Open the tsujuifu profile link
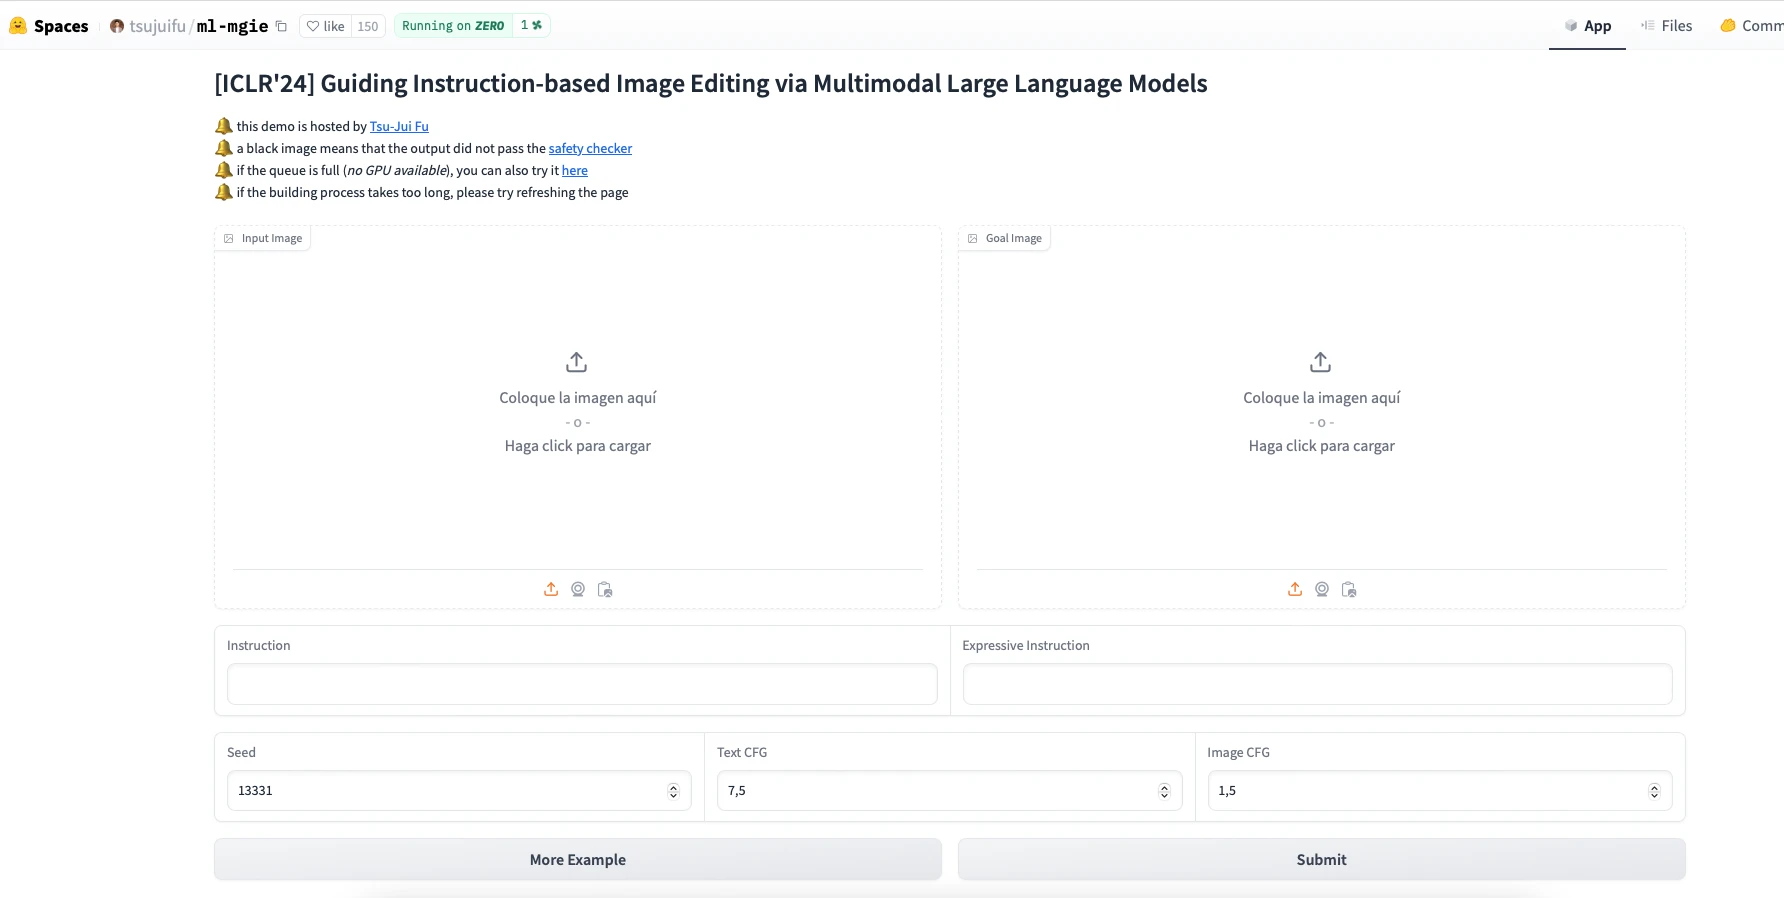This screenshot has width=1784, height=898. pos(157,26)
